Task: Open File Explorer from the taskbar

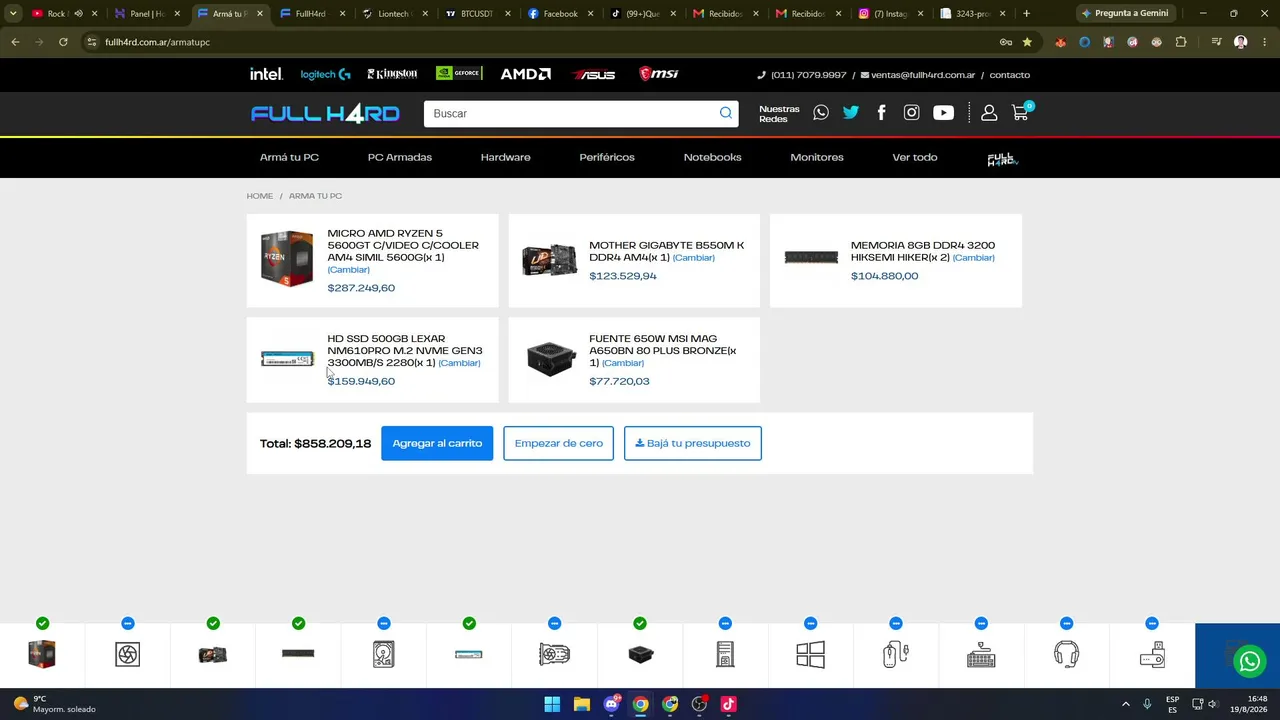Action: [x=582, y=704]
